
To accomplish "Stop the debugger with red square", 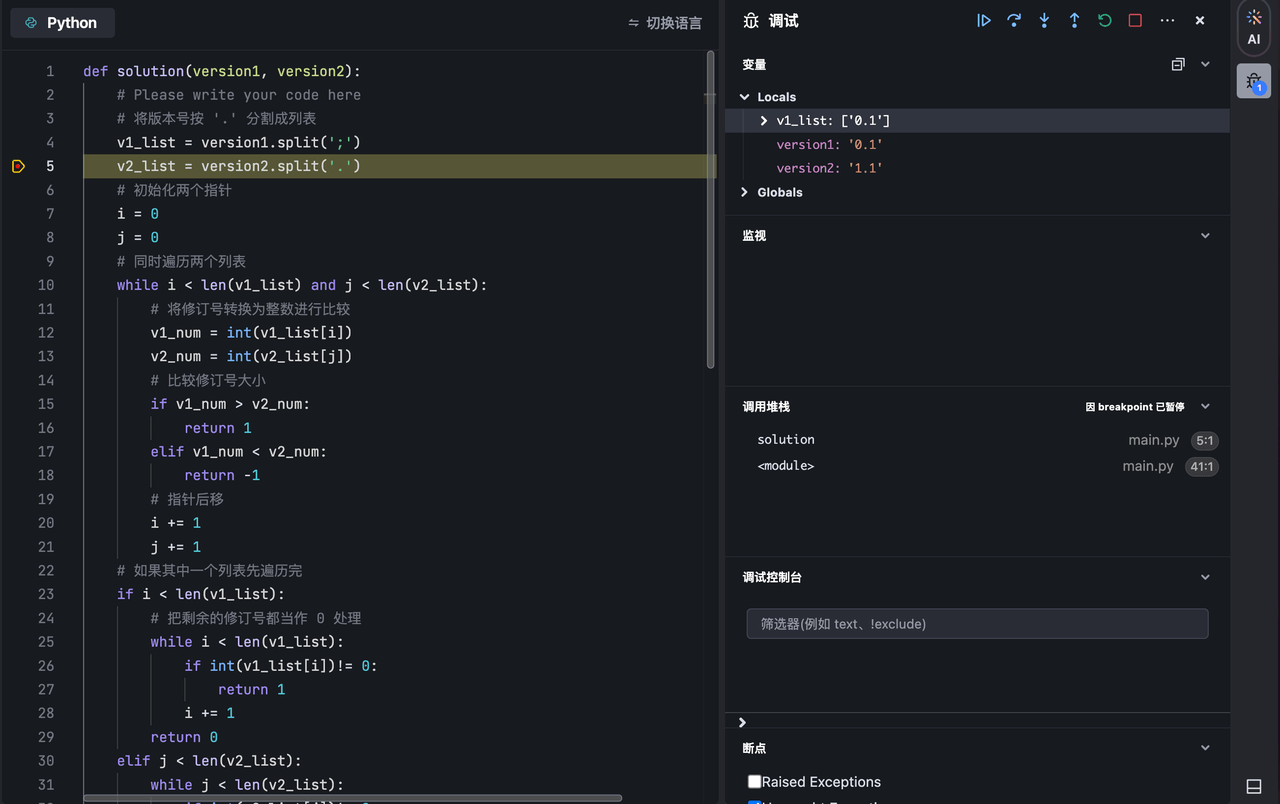I will click(1135, 21).
